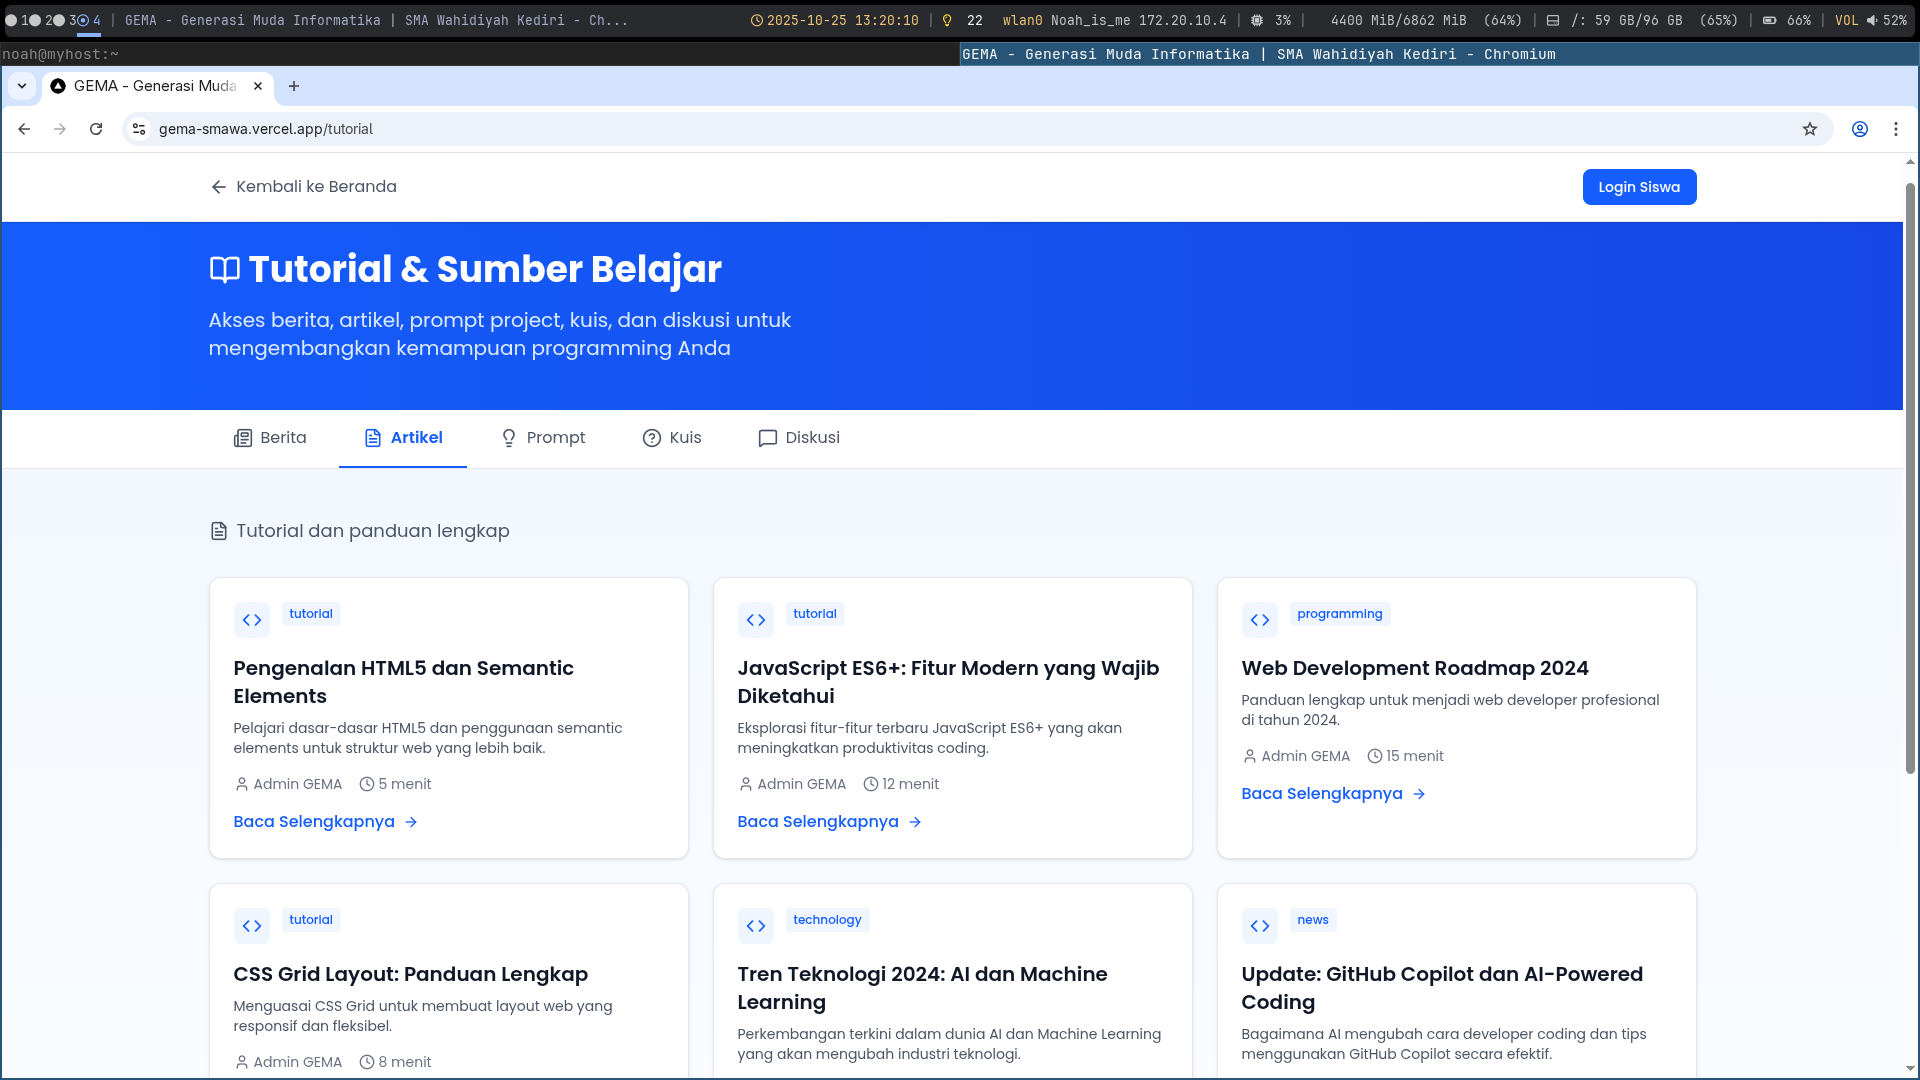Image resolution: width=1920 pixels, height=1080 pixels.
Task: Click the site information icon in address bar
Action: click(x=139, y=129)
